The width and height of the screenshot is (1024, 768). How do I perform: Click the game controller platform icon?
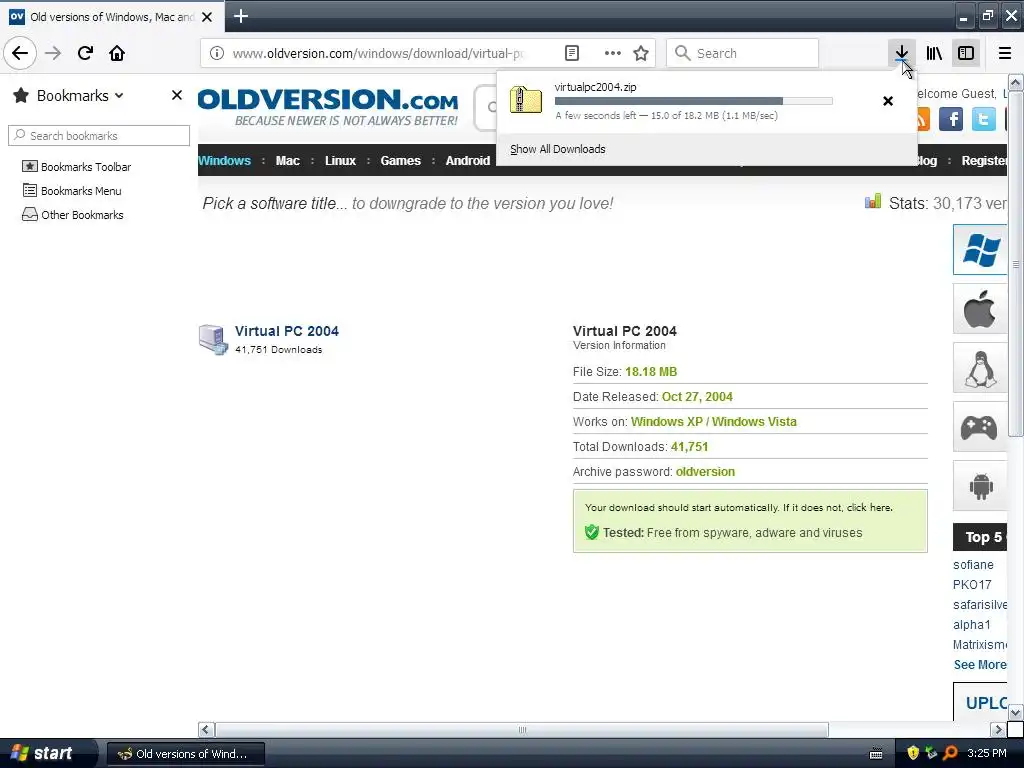click(x=980, y=427)
